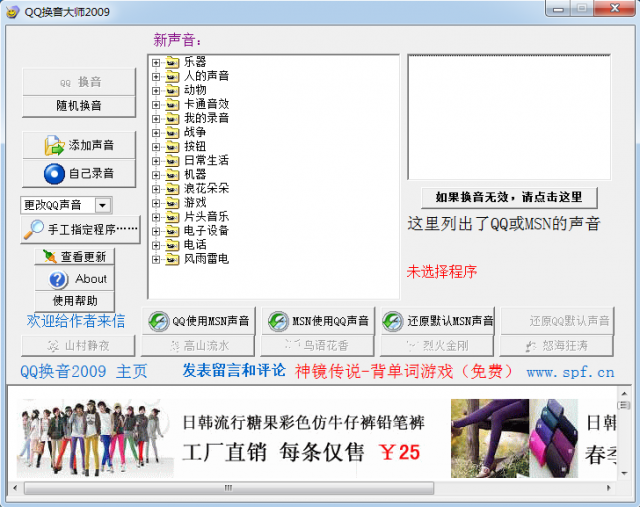640x507 pixels.
Task: Select the 游戏 folder in tree
Action: tap(194, 202)
